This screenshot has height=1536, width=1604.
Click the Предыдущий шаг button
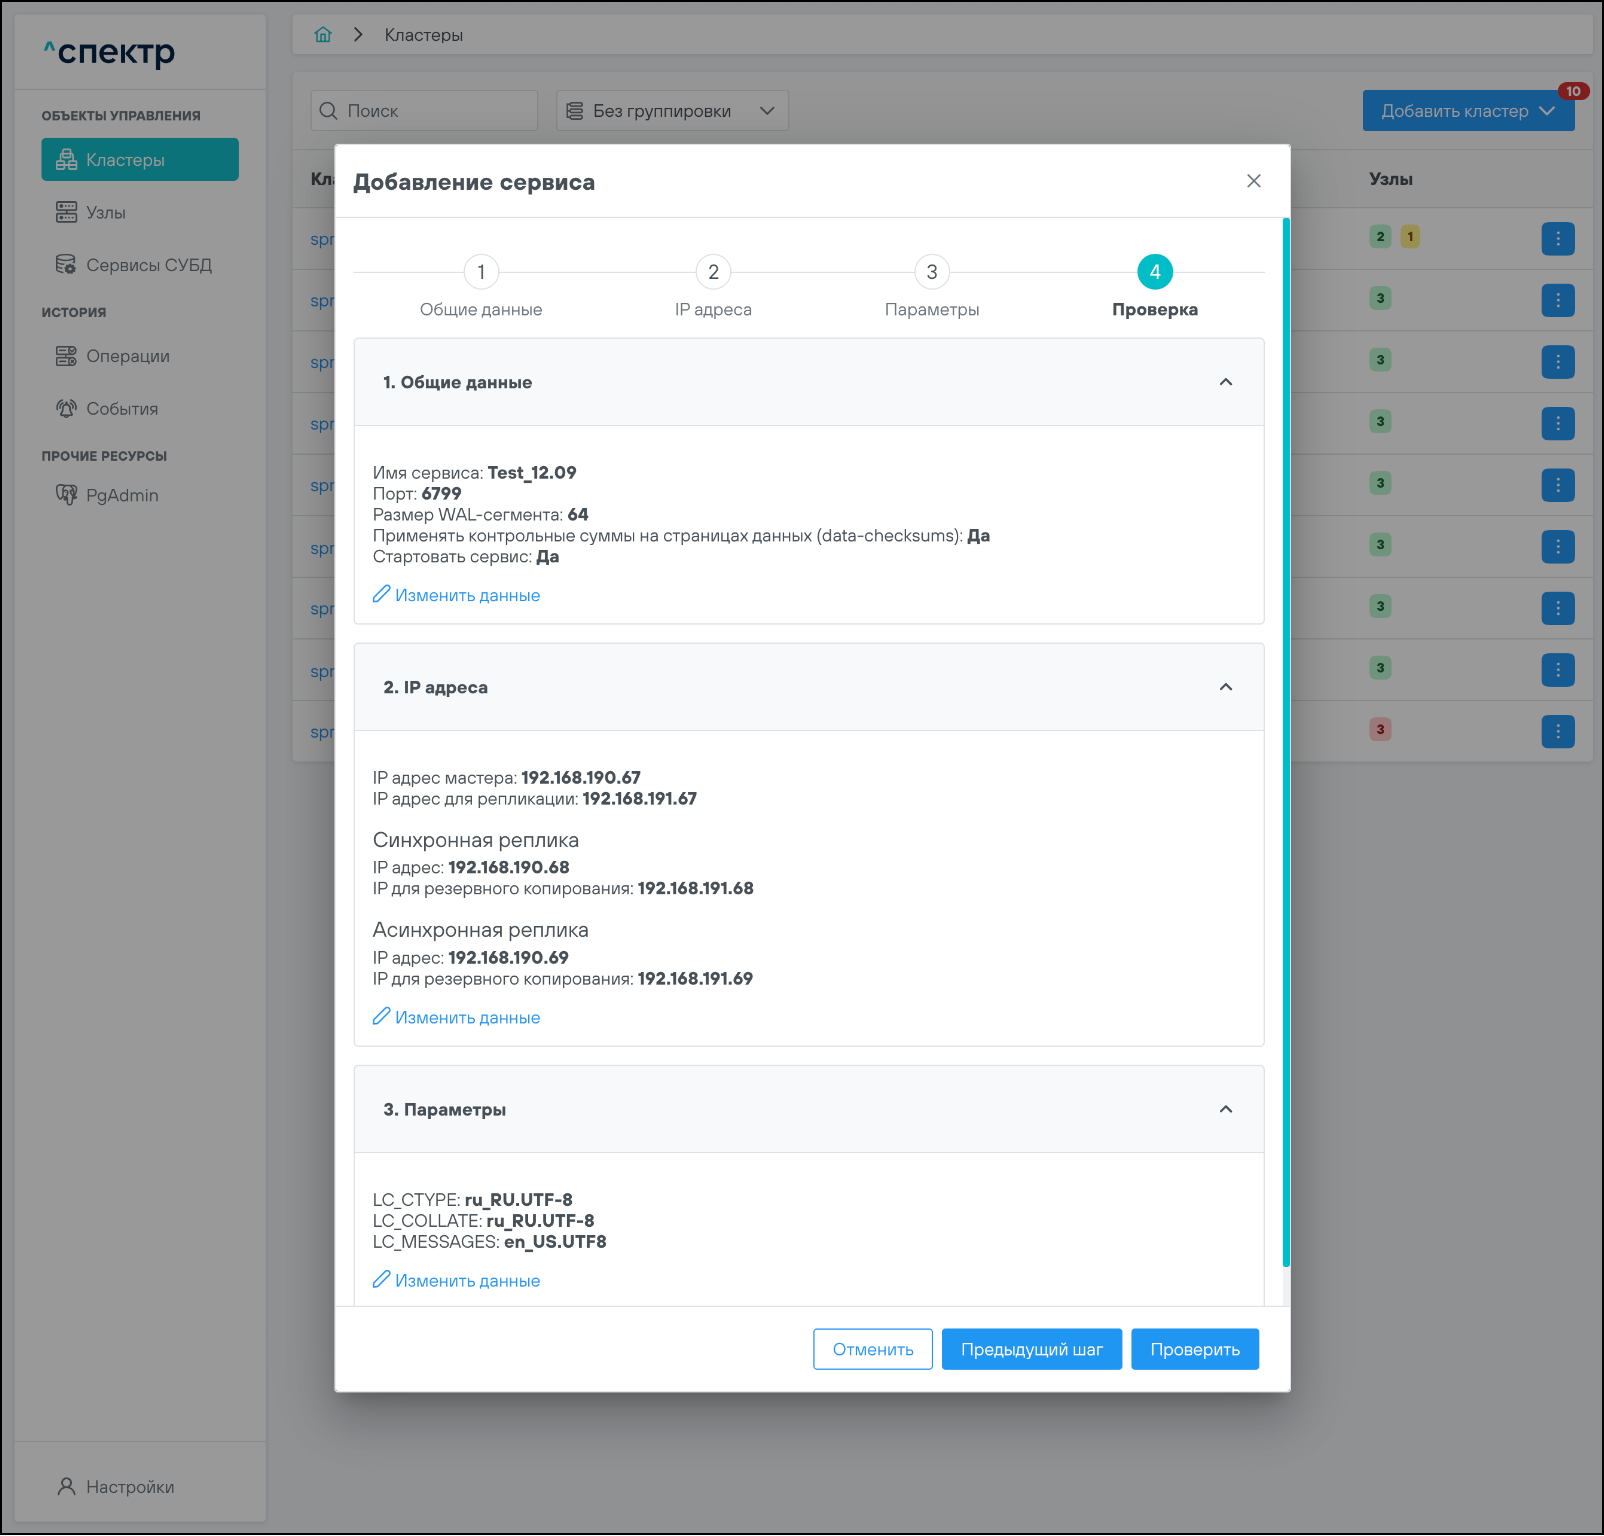pos(1031,1349)
